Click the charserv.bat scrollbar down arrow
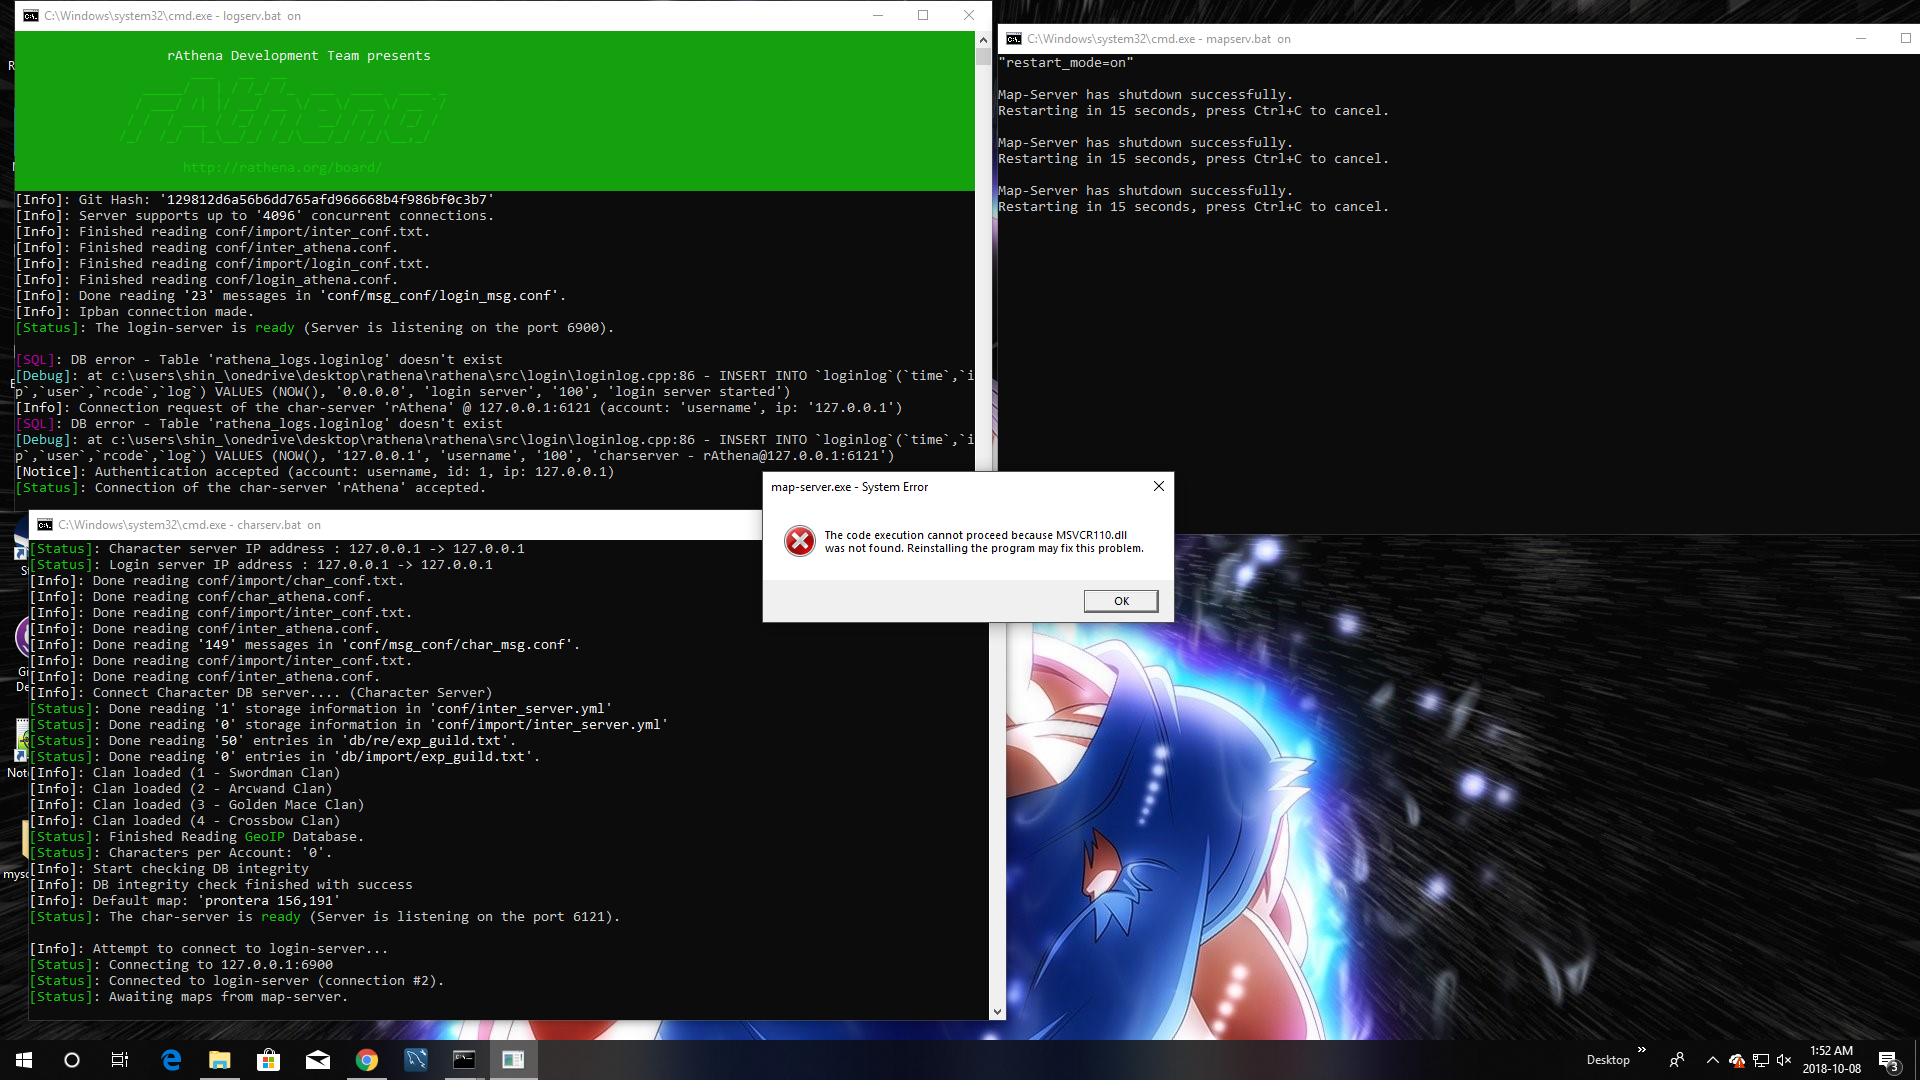The width and height of the screenshot is (1920, 1080). click(997, 1011)
